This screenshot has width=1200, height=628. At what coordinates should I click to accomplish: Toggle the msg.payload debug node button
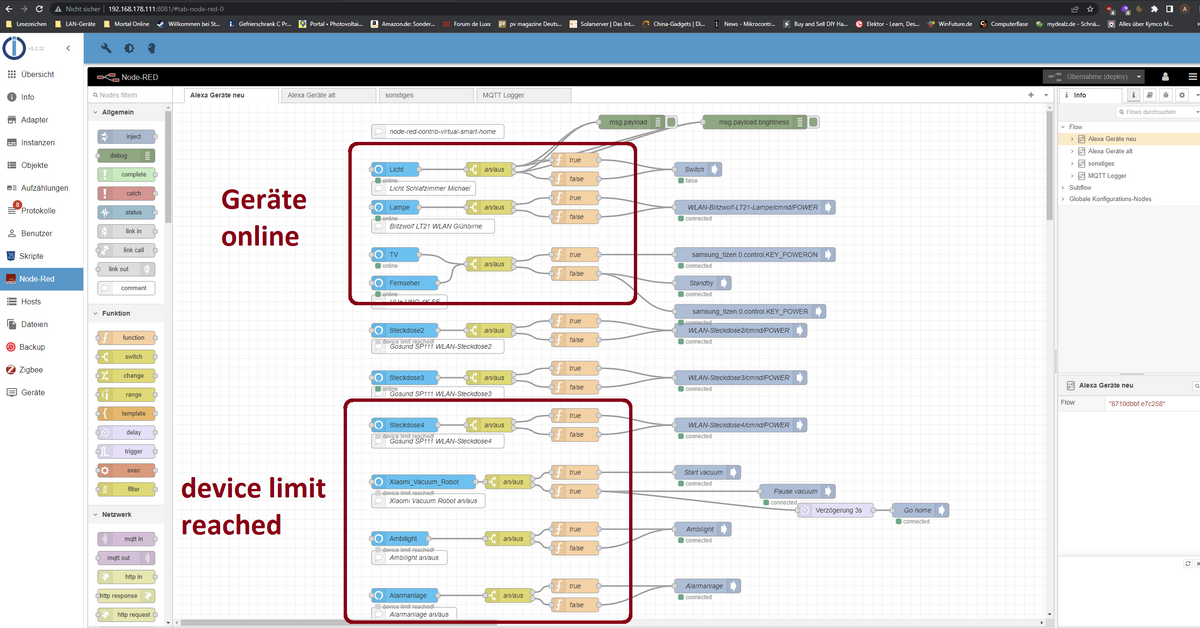(x=672, y=122)
